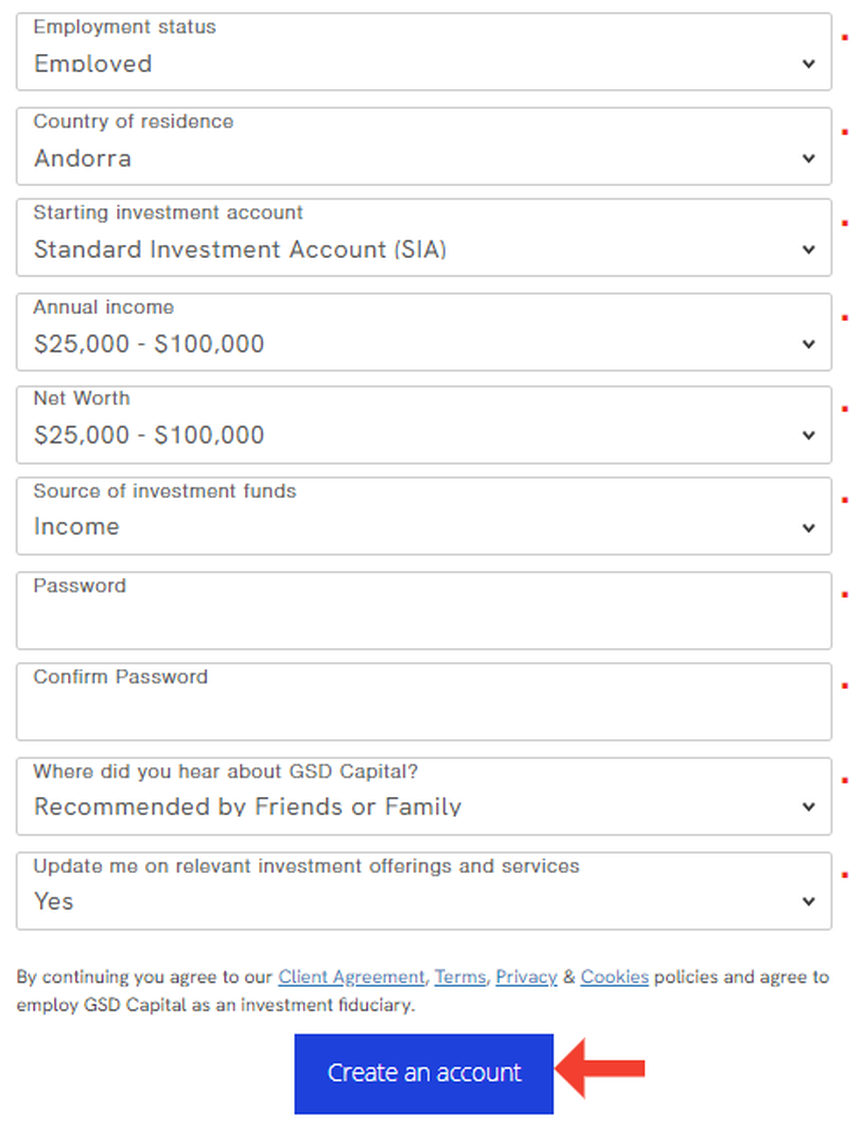
Task: Open the Net Worth dropdown
Action: pos(423,424)
